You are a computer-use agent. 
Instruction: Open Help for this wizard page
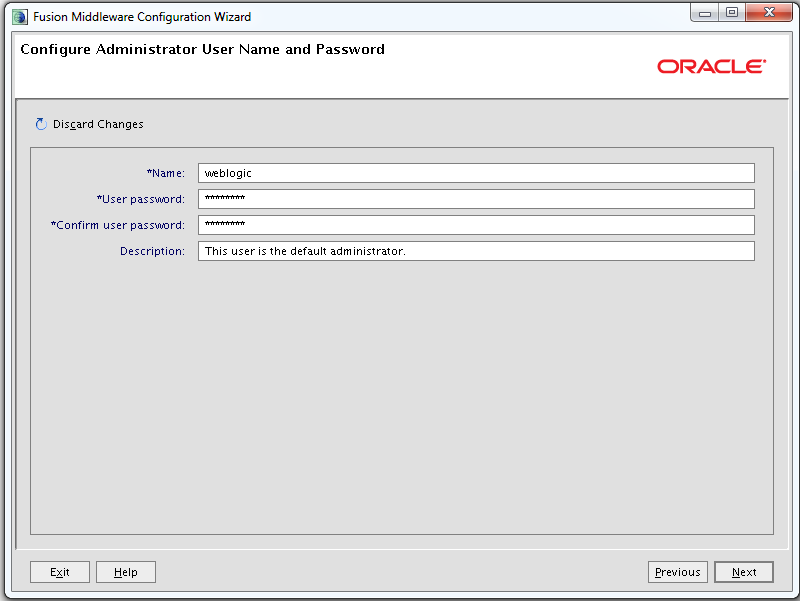126,572
